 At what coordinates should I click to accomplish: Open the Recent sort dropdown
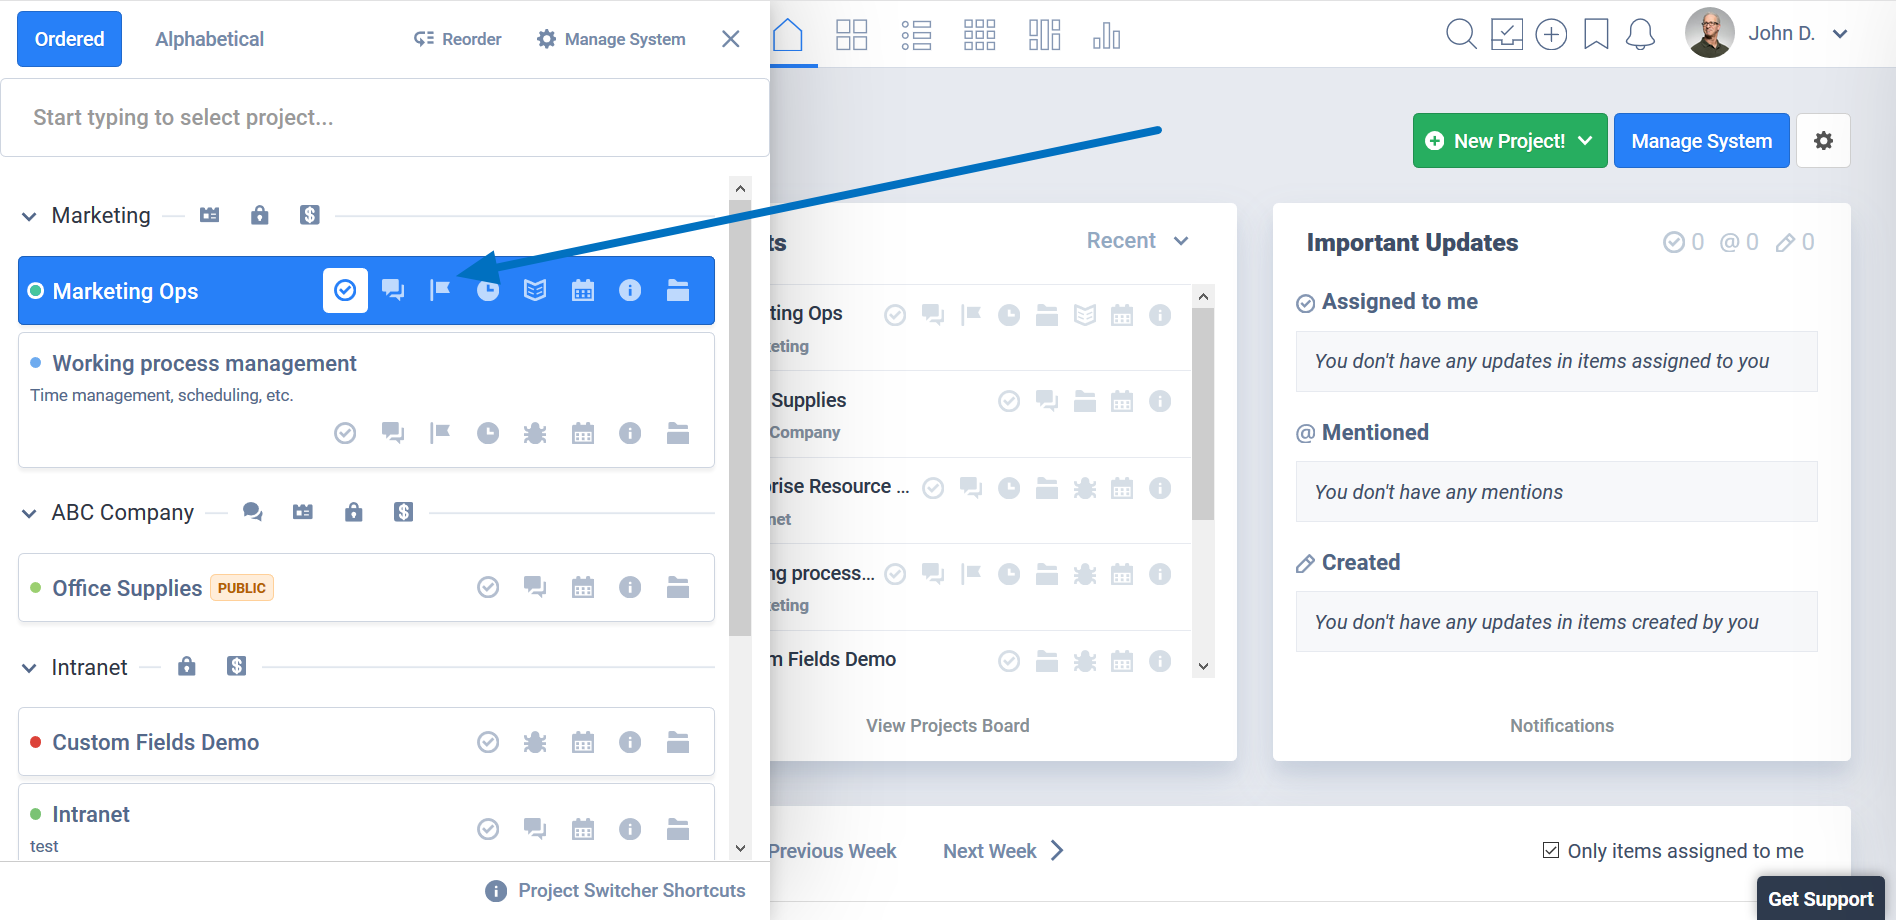[1137, 241]
